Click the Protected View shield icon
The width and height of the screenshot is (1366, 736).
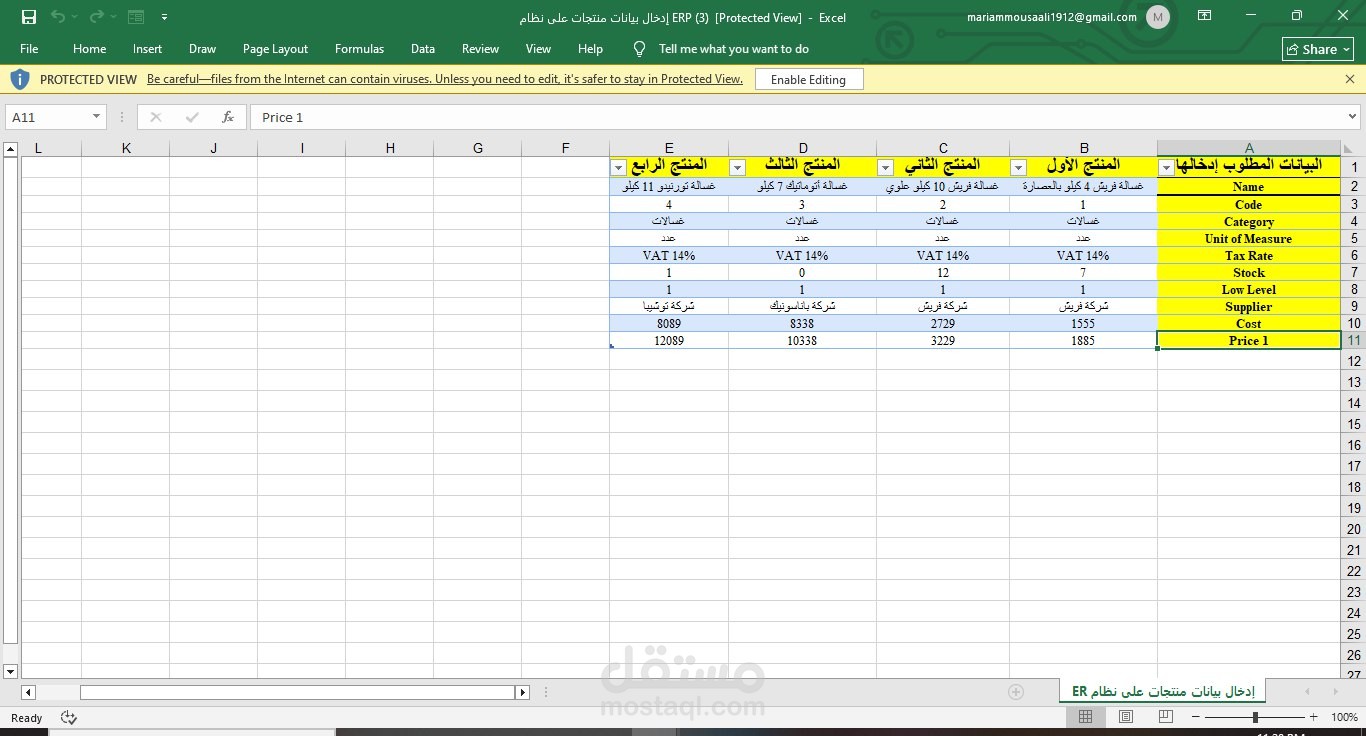click(x=20, y=79)
